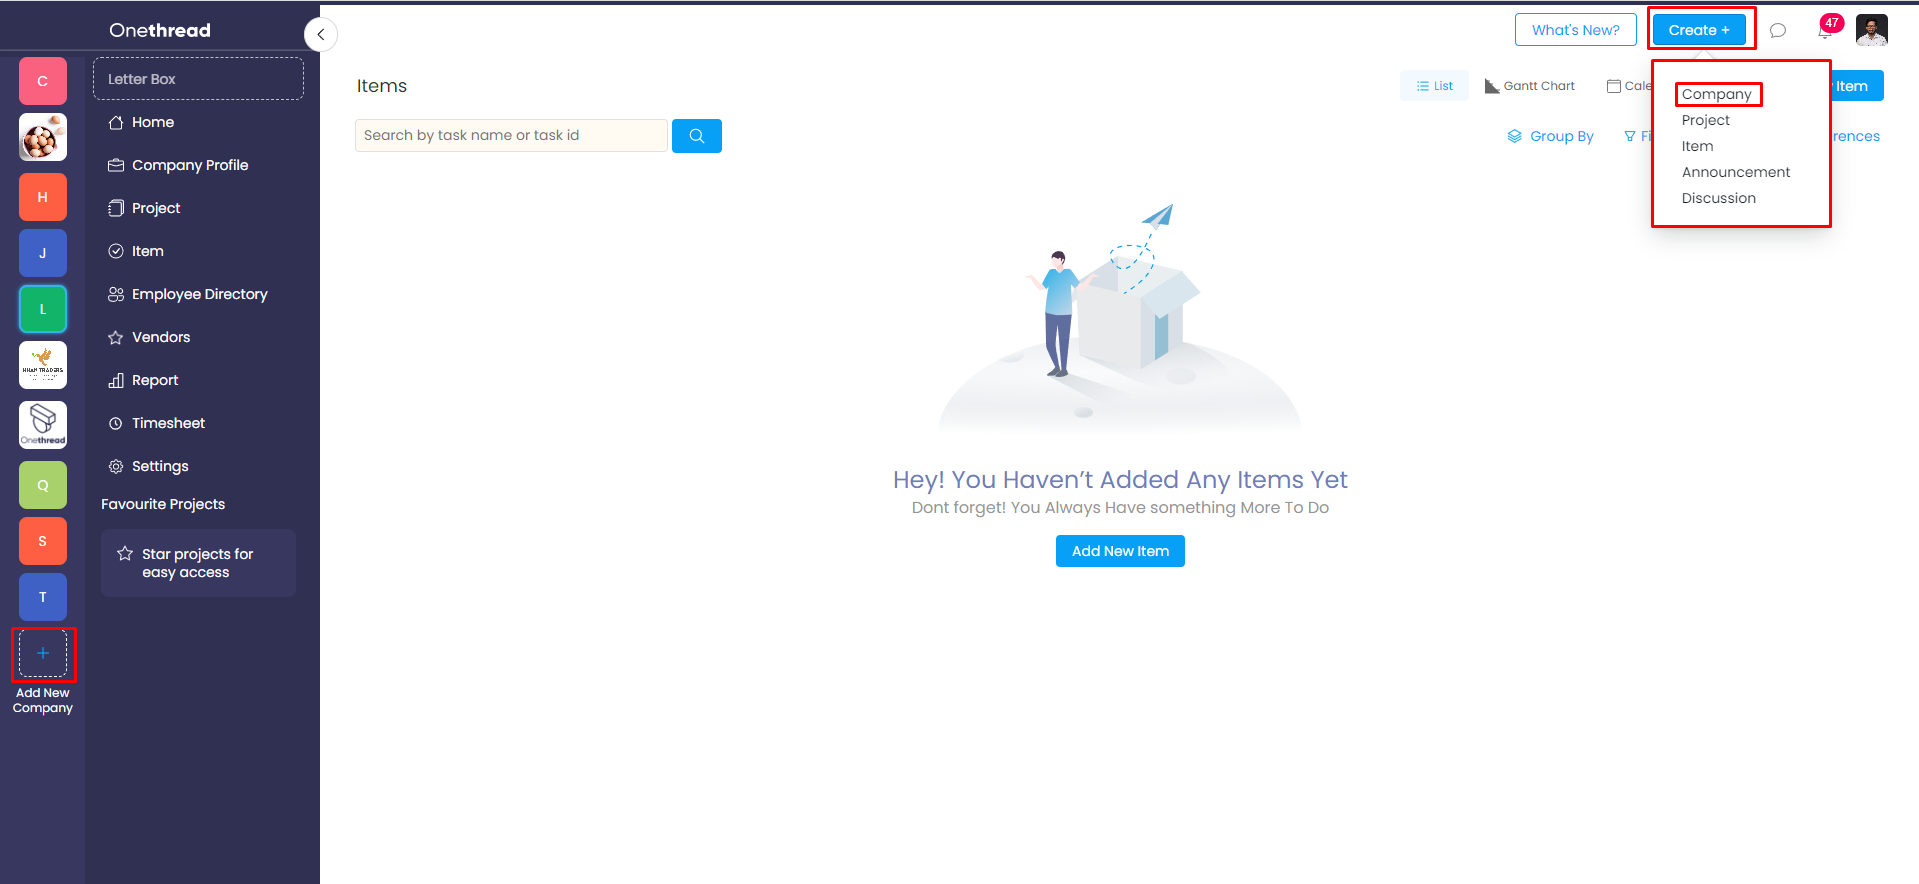The width and height of the screenshot is (1919, 884).
Task: Click the notification bell icon
Action: coord(1824,31)
